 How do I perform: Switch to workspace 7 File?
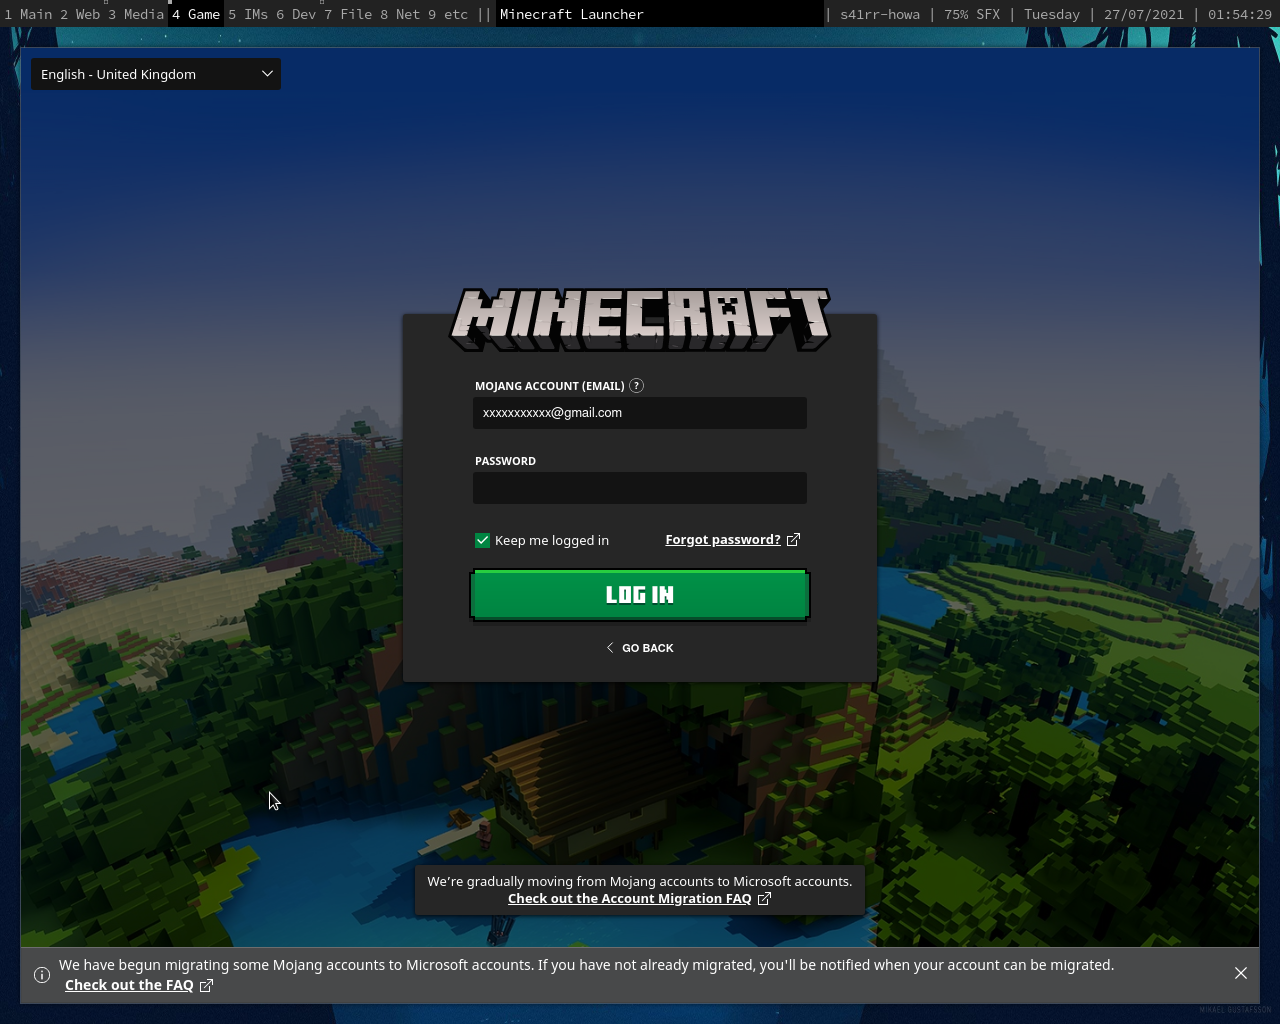tap(348, 14)
